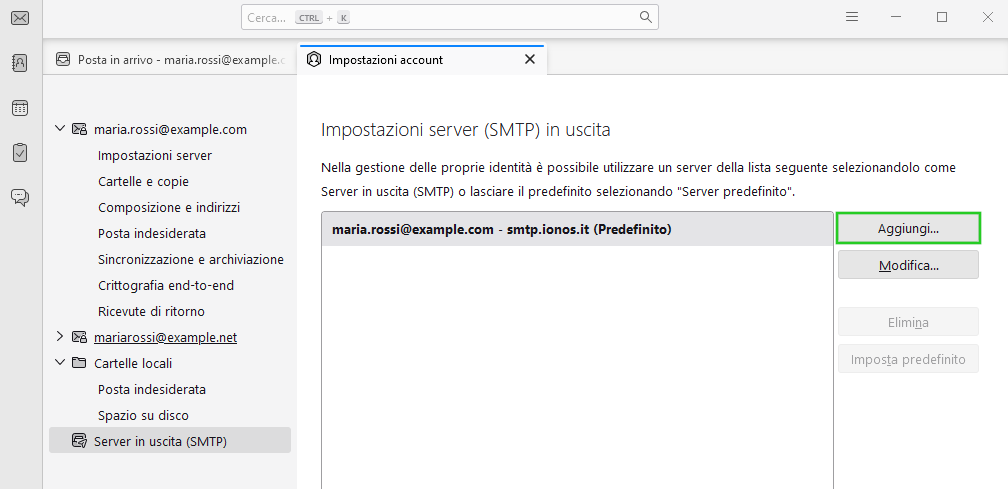Click the Aggiungi... button
Viewport: 1008px width, 489px height.
(x=908, y=229)
